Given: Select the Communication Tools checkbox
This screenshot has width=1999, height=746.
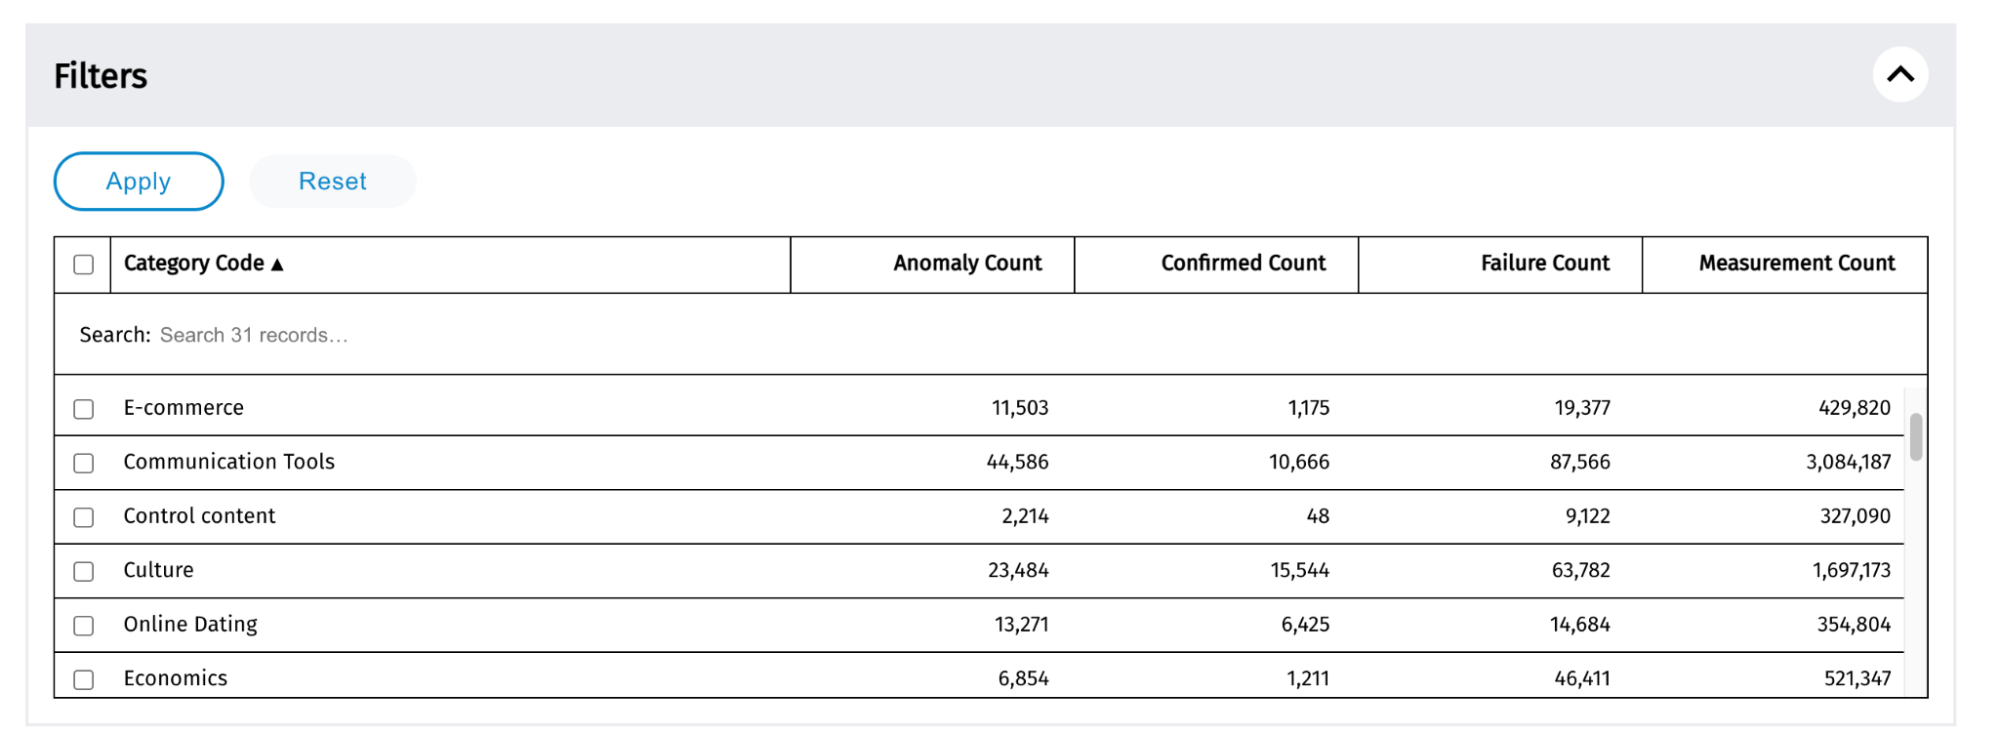Looking at the screenshot, I should pyautogui.click(x=84, y=463).
